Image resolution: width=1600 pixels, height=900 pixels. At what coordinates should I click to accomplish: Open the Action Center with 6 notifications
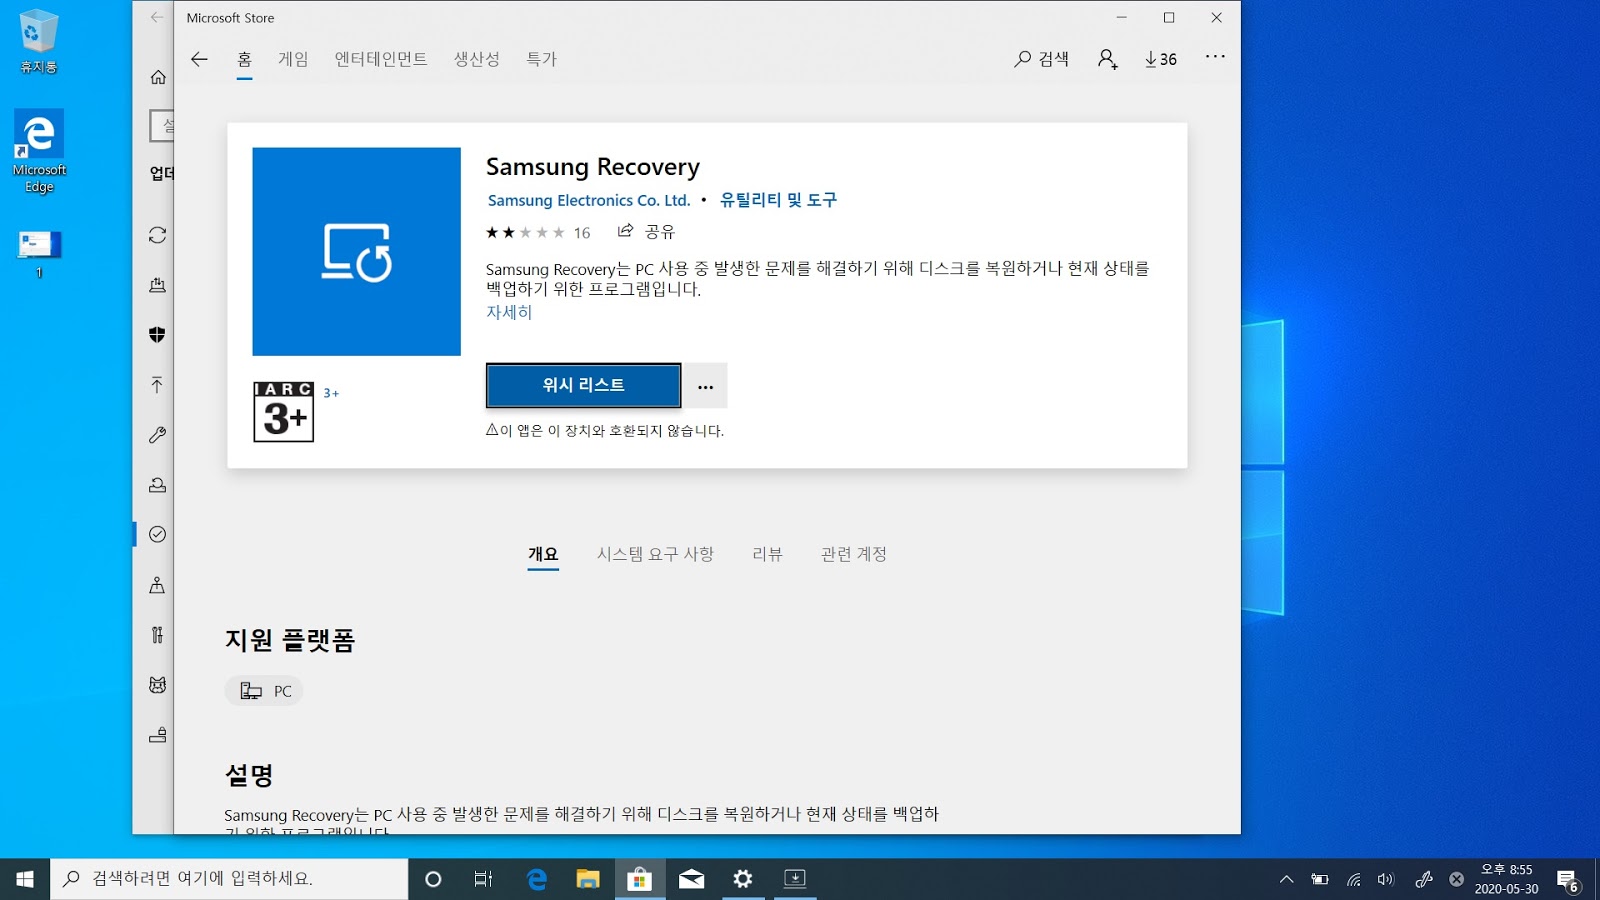[x=1568, y=879]
